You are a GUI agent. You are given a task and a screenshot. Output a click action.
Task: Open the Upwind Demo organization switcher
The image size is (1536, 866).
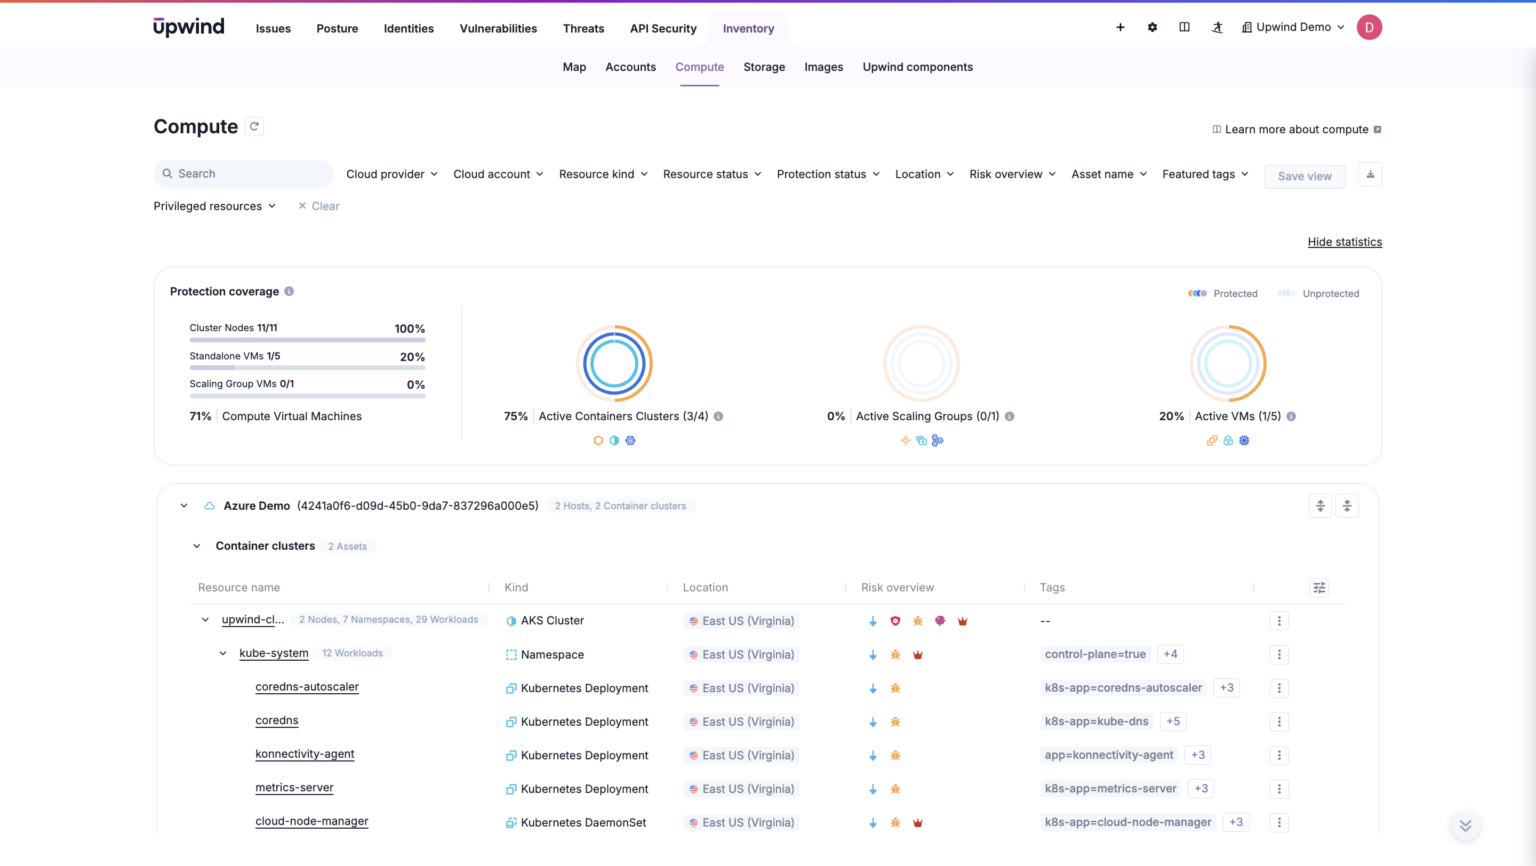click(1293, 27)
